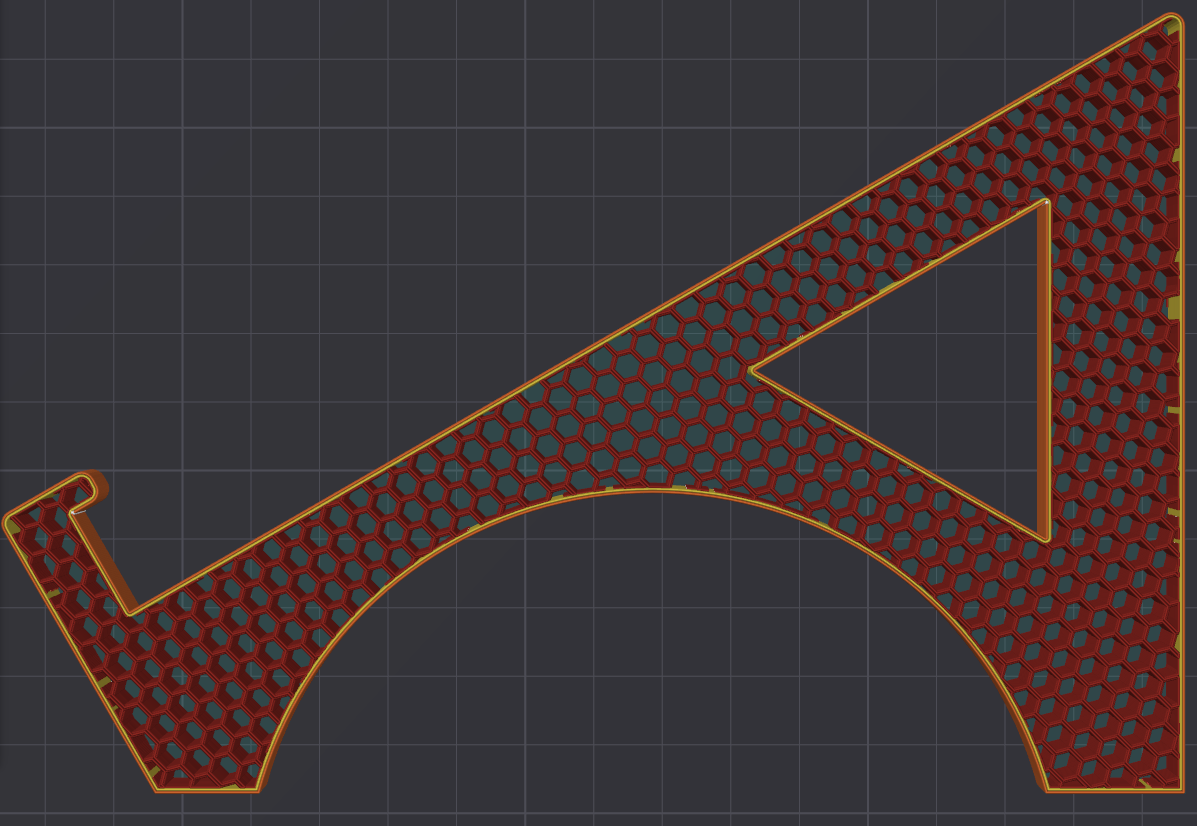The height and width of the screenshot is (826, 1197).
Task: Select the flat base of the left foot
Action: [207, 790]
